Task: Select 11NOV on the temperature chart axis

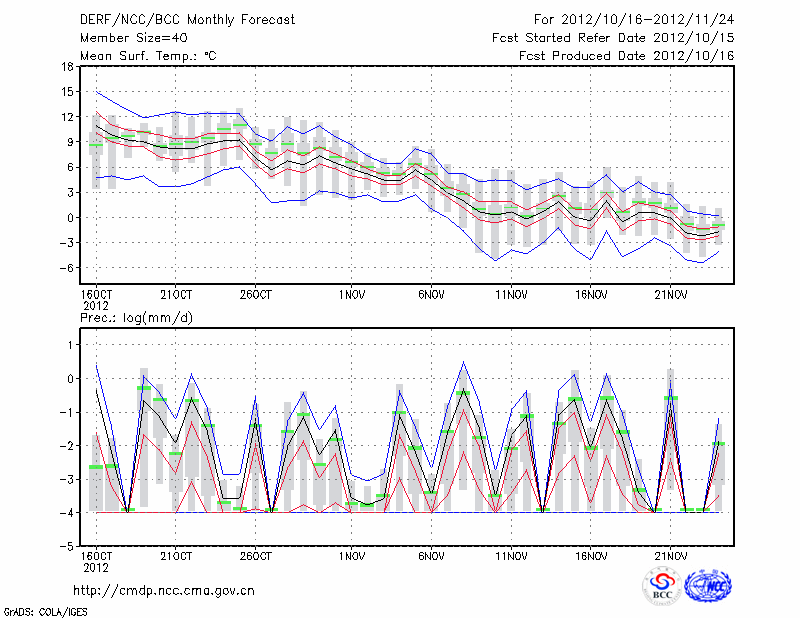Action: pos(511,295)
